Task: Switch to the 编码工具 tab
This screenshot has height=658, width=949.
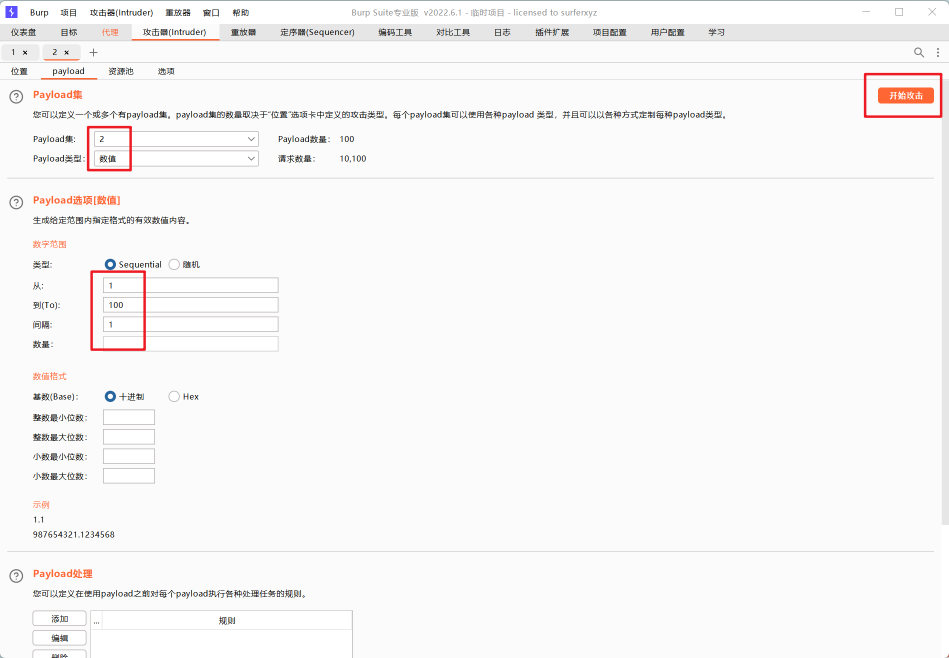Action: coord(395,33)
